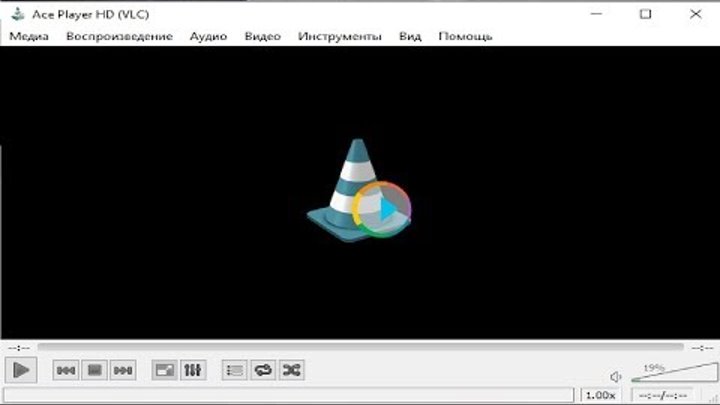Click the 1.00x playback speed label
This screenshot has height=405, width=720.
pos(600,395)
